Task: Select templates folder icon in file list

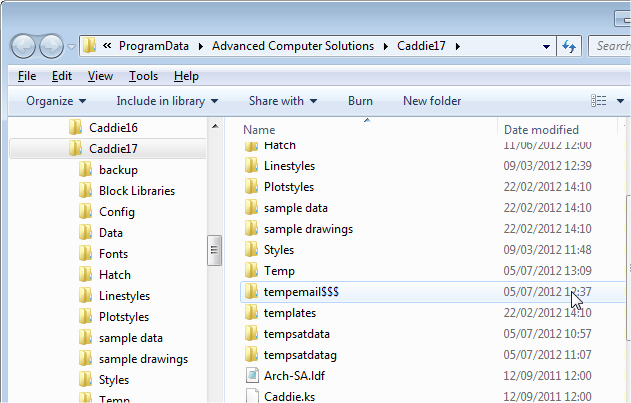Action: pyautogui.click(x=252, y=312)
